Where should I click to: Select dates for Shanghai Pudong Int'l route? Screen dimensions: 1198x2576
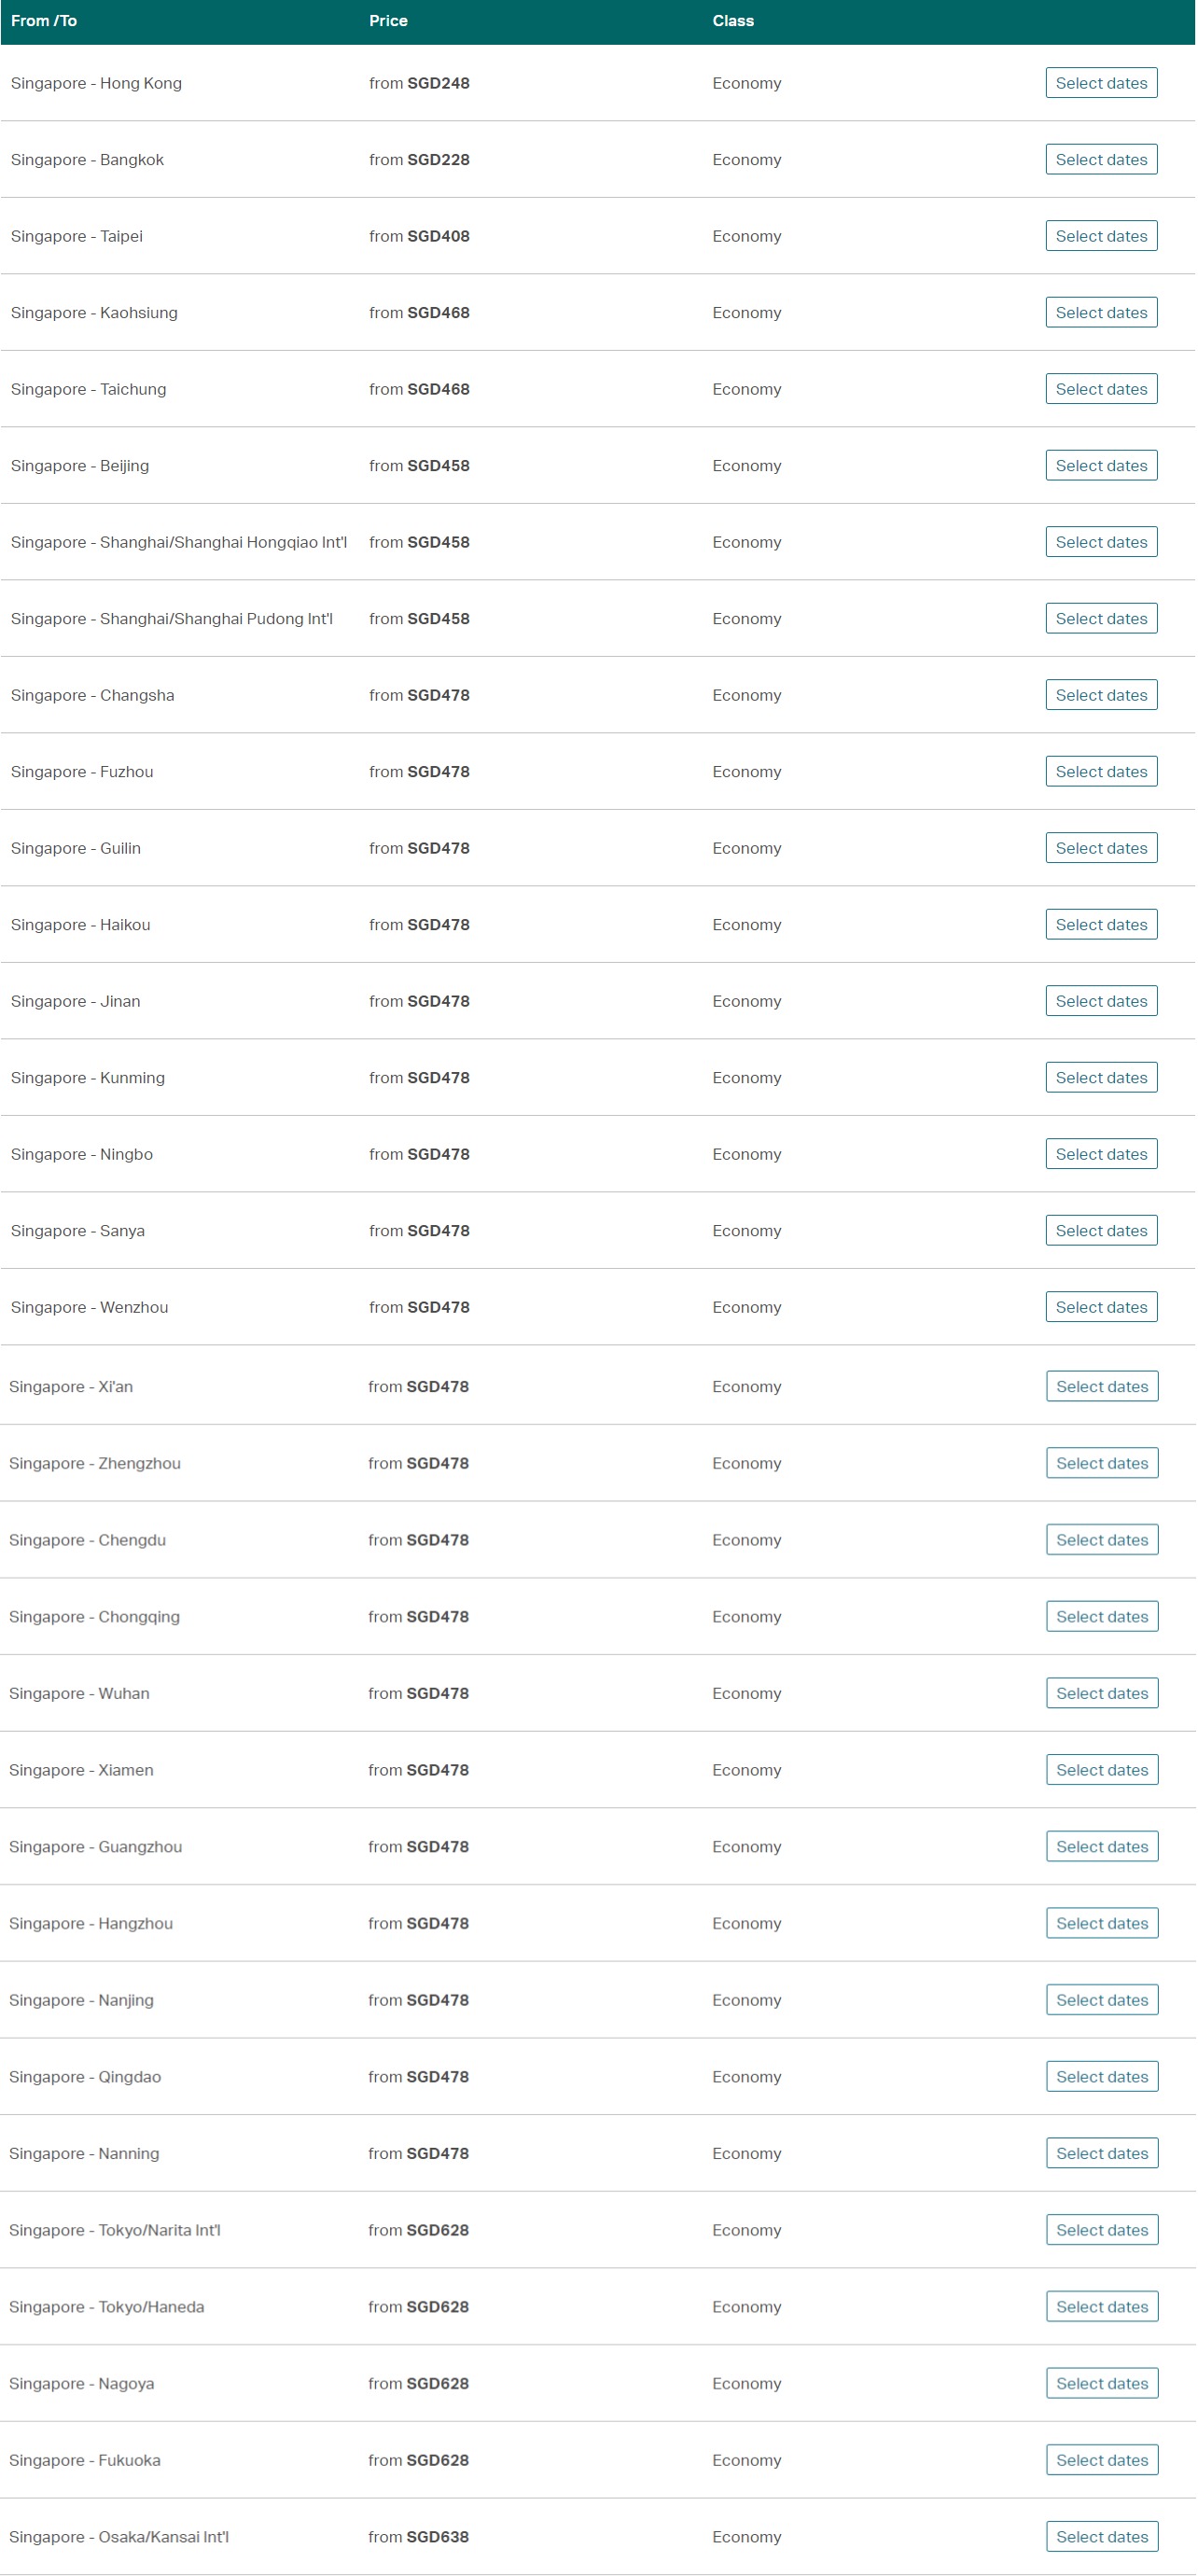(x=1101, y=618)
